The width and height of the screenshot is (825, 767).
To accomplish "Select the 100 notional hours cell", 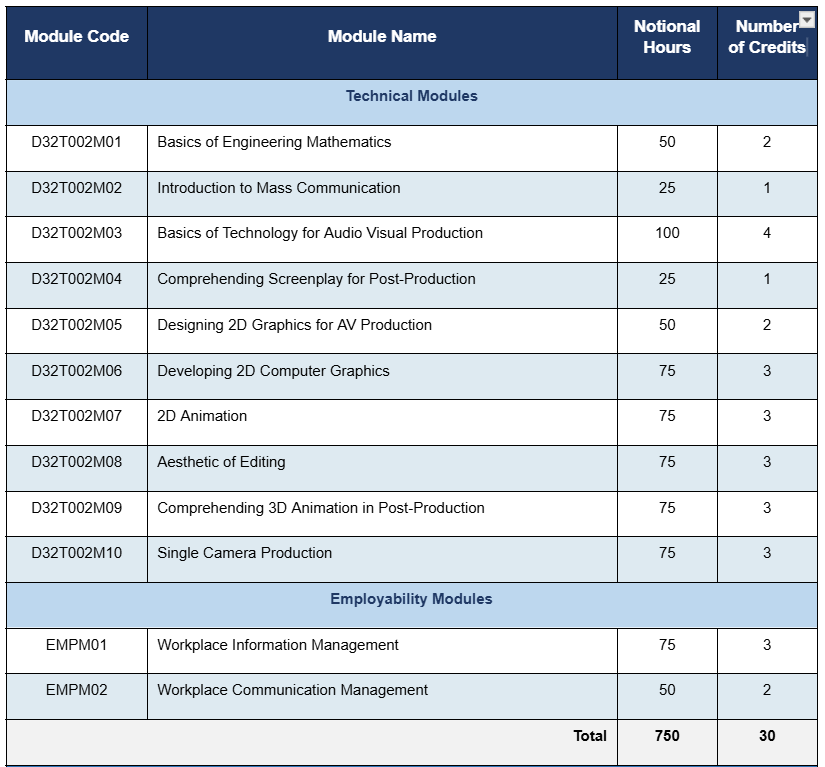I will (x=667, y=234).
